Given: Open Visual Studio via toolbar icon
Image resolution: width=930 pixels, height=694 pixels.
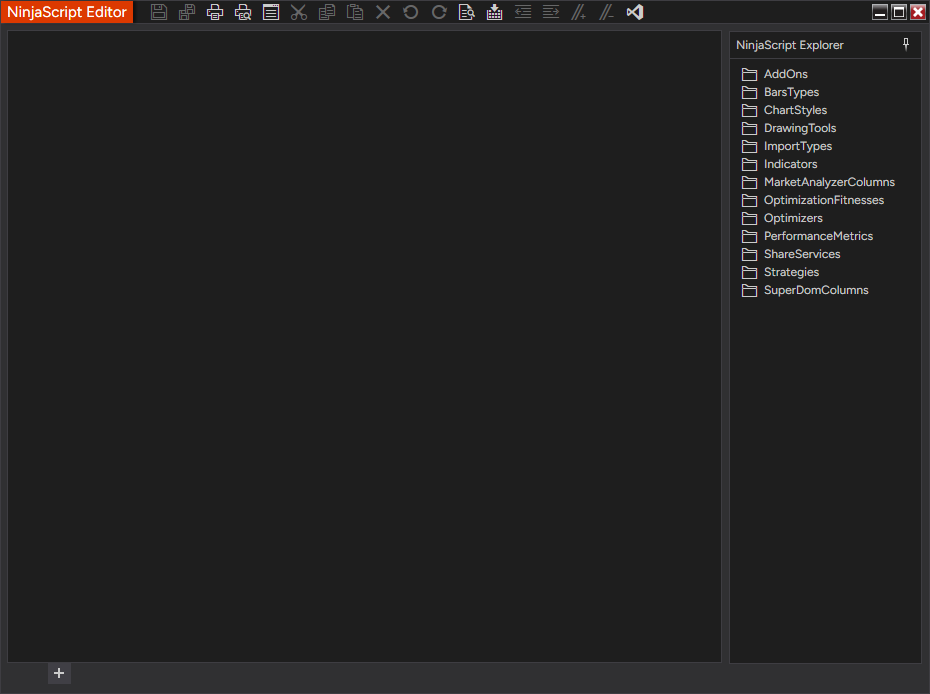Looking at the screenshot, I should 635,12.
